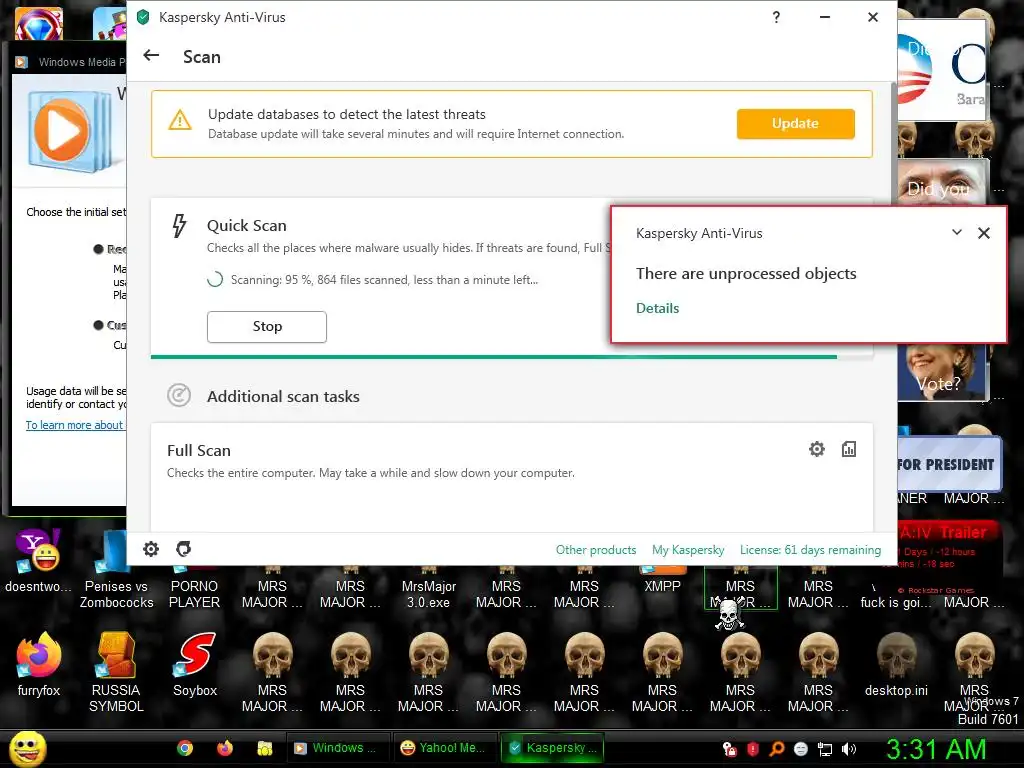Viewport: 1024px width, 768px height.
Task: Click the network tray icon
Action: point(825,749)
